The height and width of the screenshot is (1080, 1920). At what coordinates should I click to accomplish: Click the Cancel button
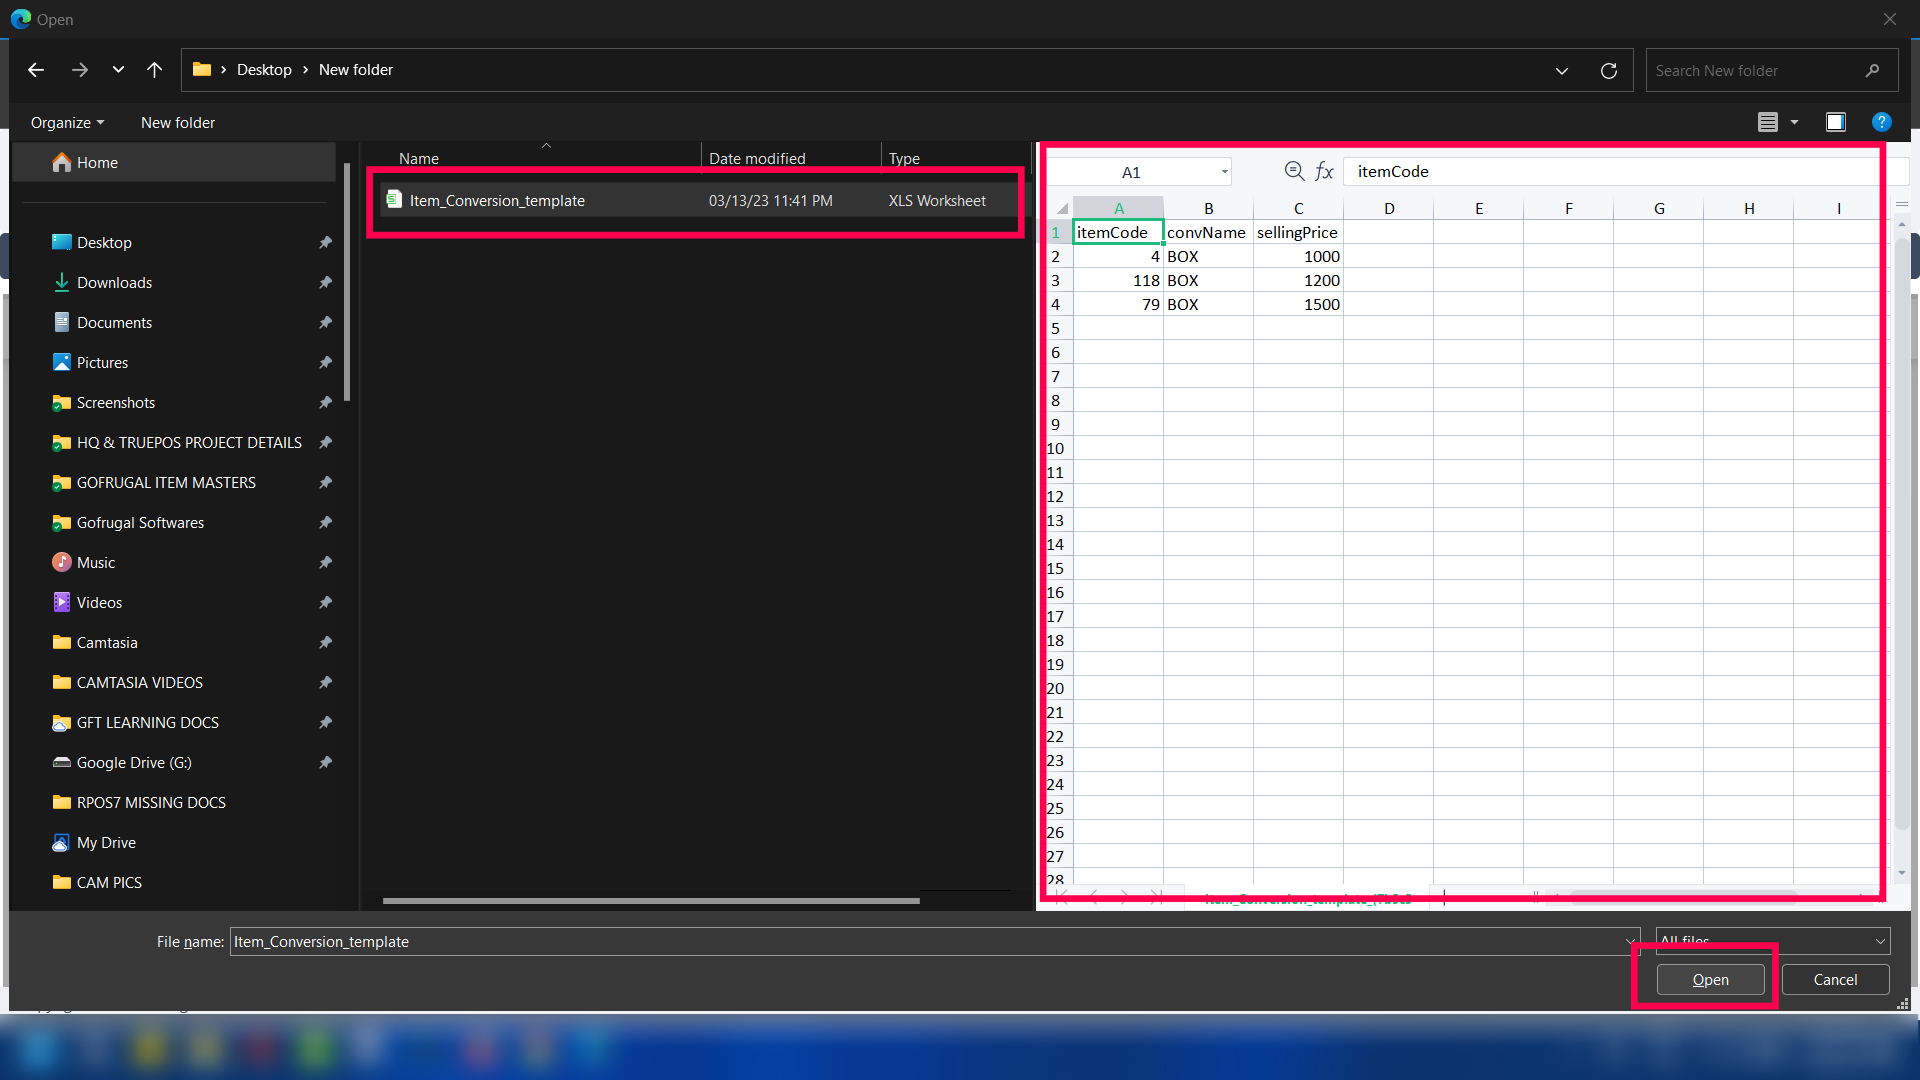(1835, 980)
